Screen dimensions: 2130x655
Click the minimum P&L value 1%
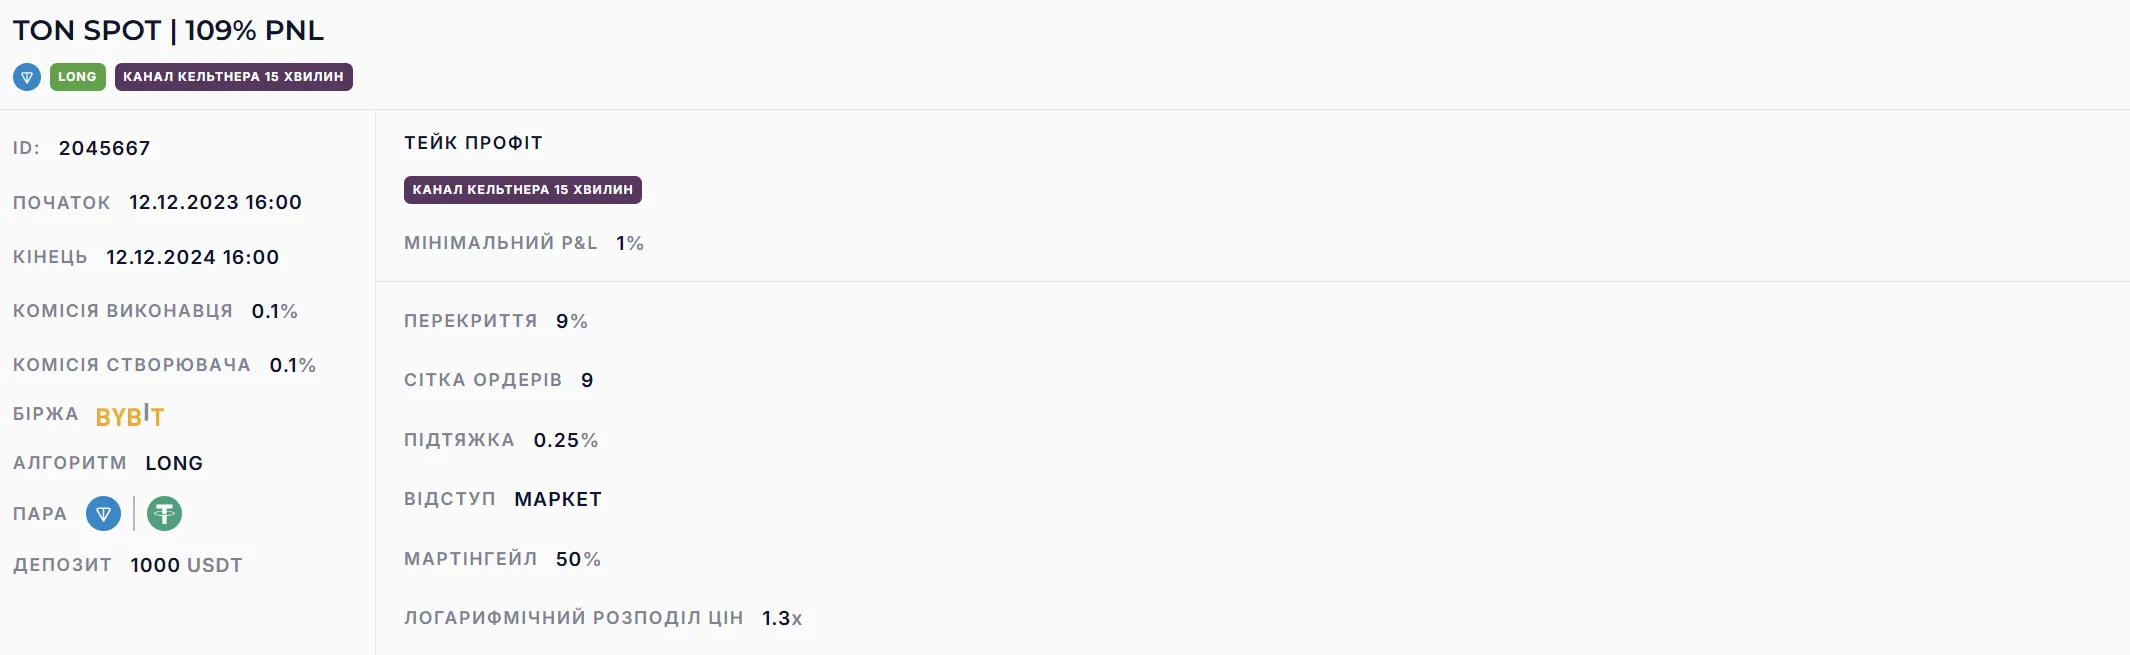pyautogui.click(x=629, y=243)
